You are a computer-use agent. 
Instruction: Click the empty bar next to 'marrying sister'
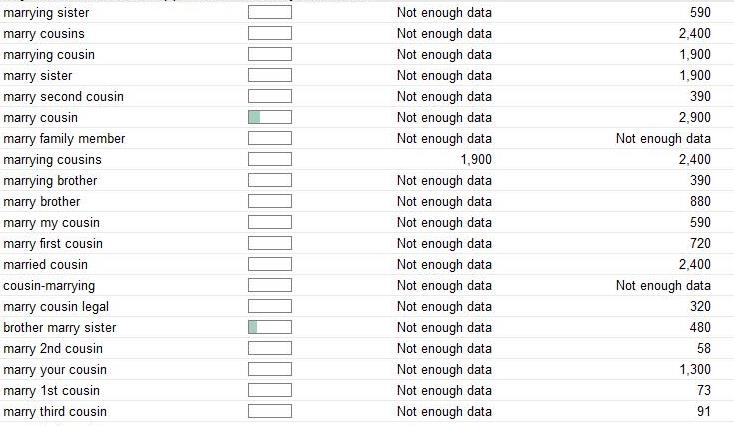click(270, 12)
